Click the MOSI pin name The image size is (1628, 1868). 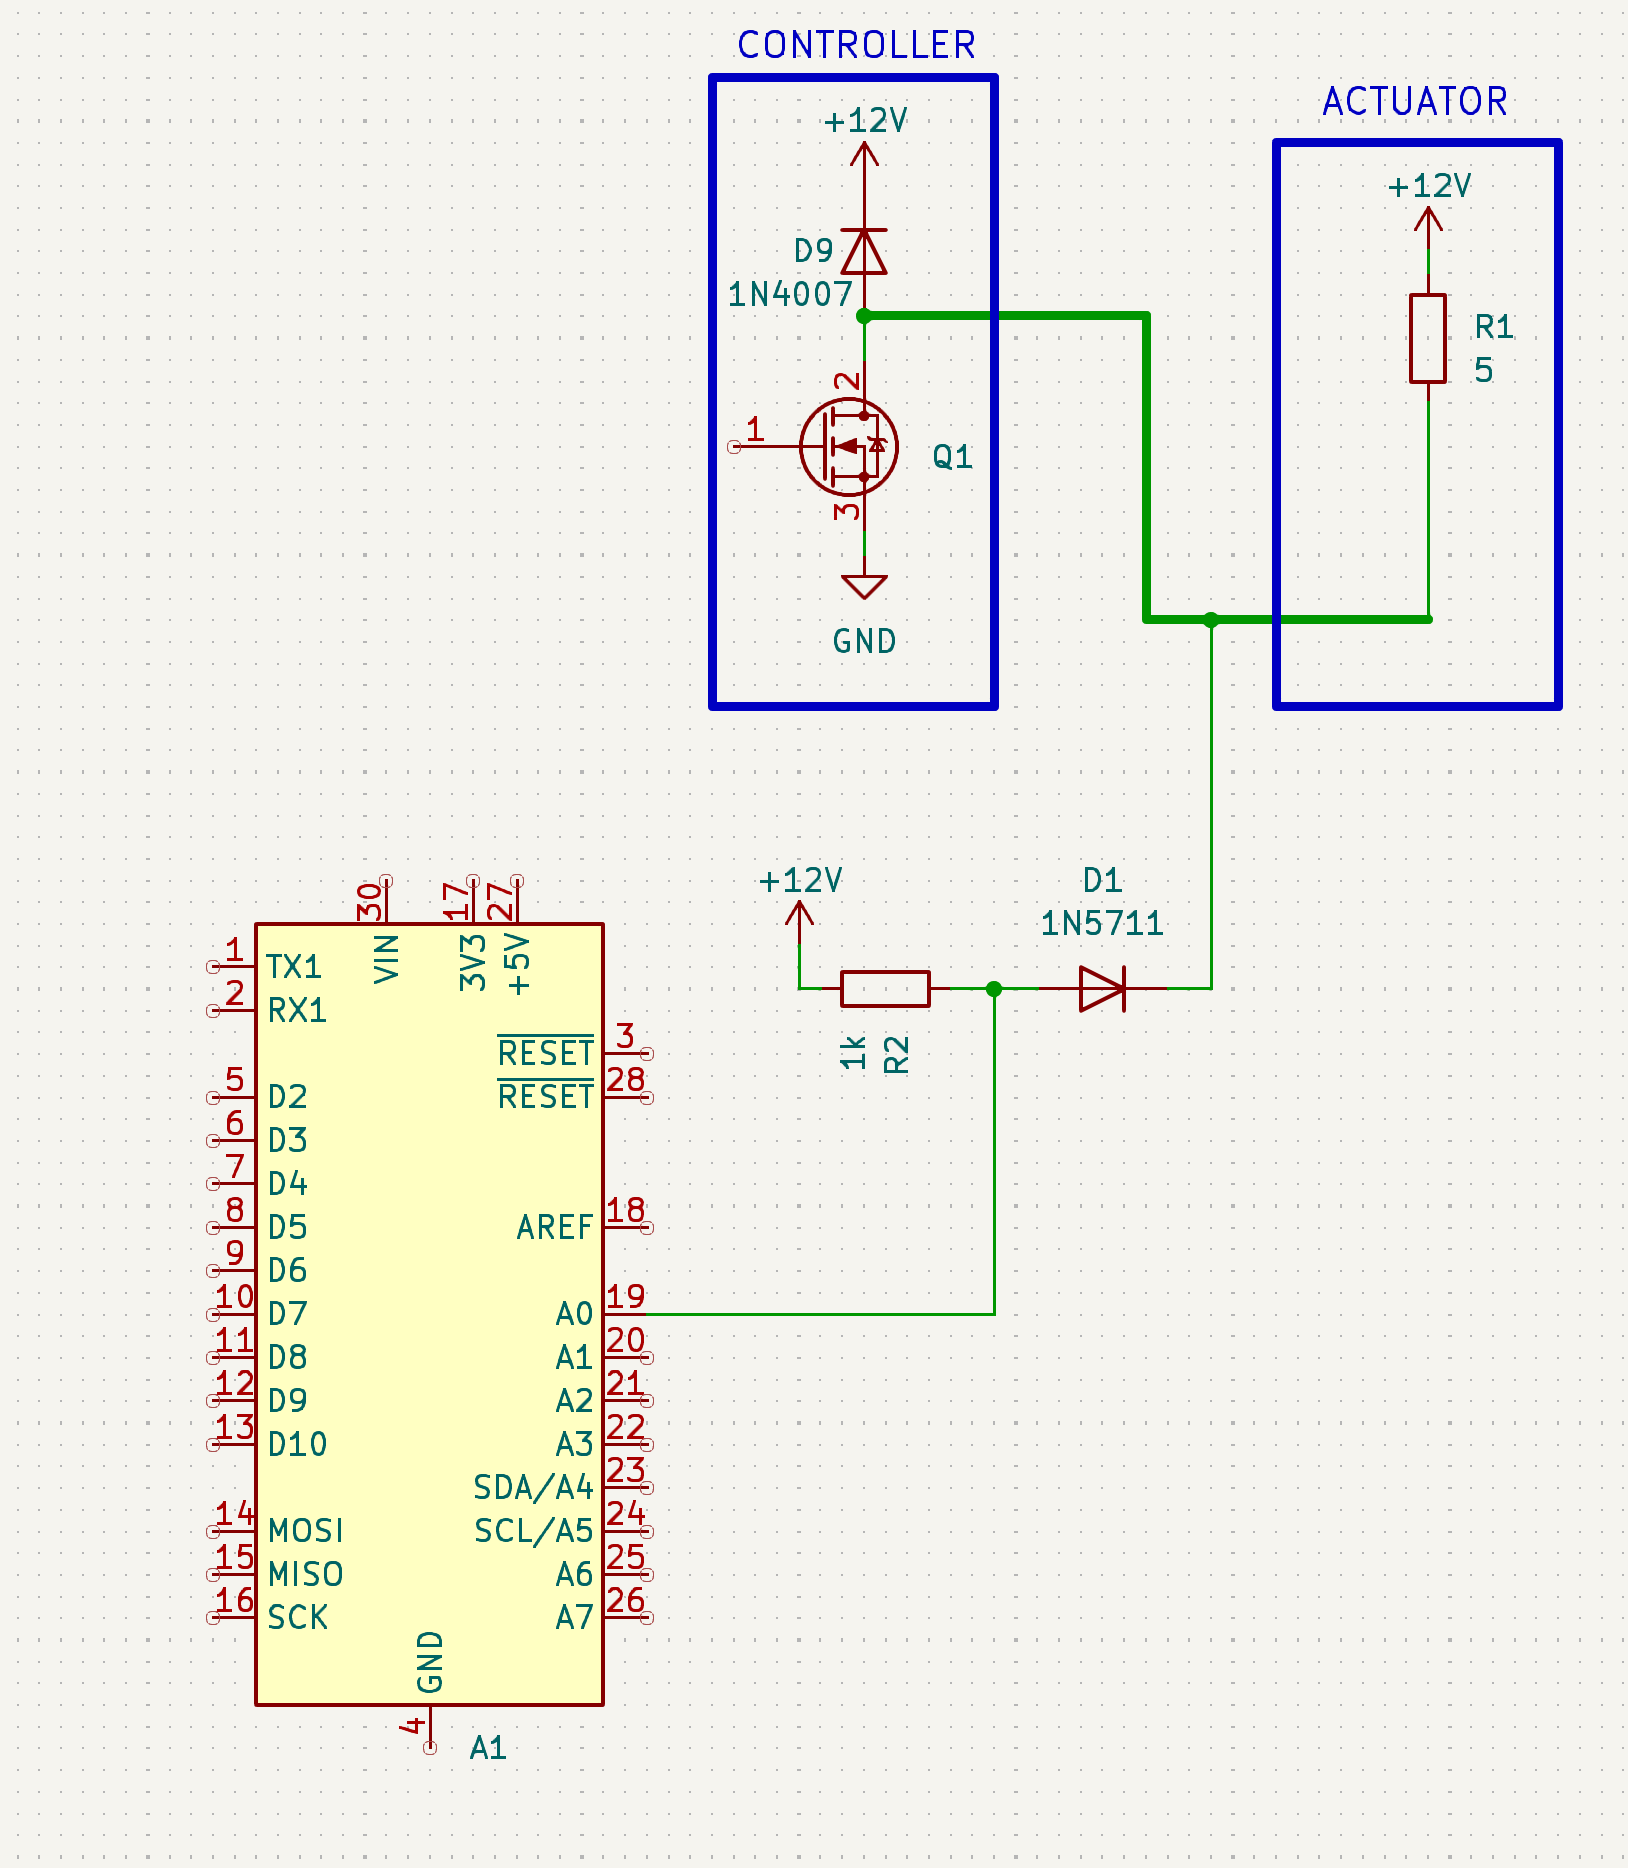[306, 1530]
